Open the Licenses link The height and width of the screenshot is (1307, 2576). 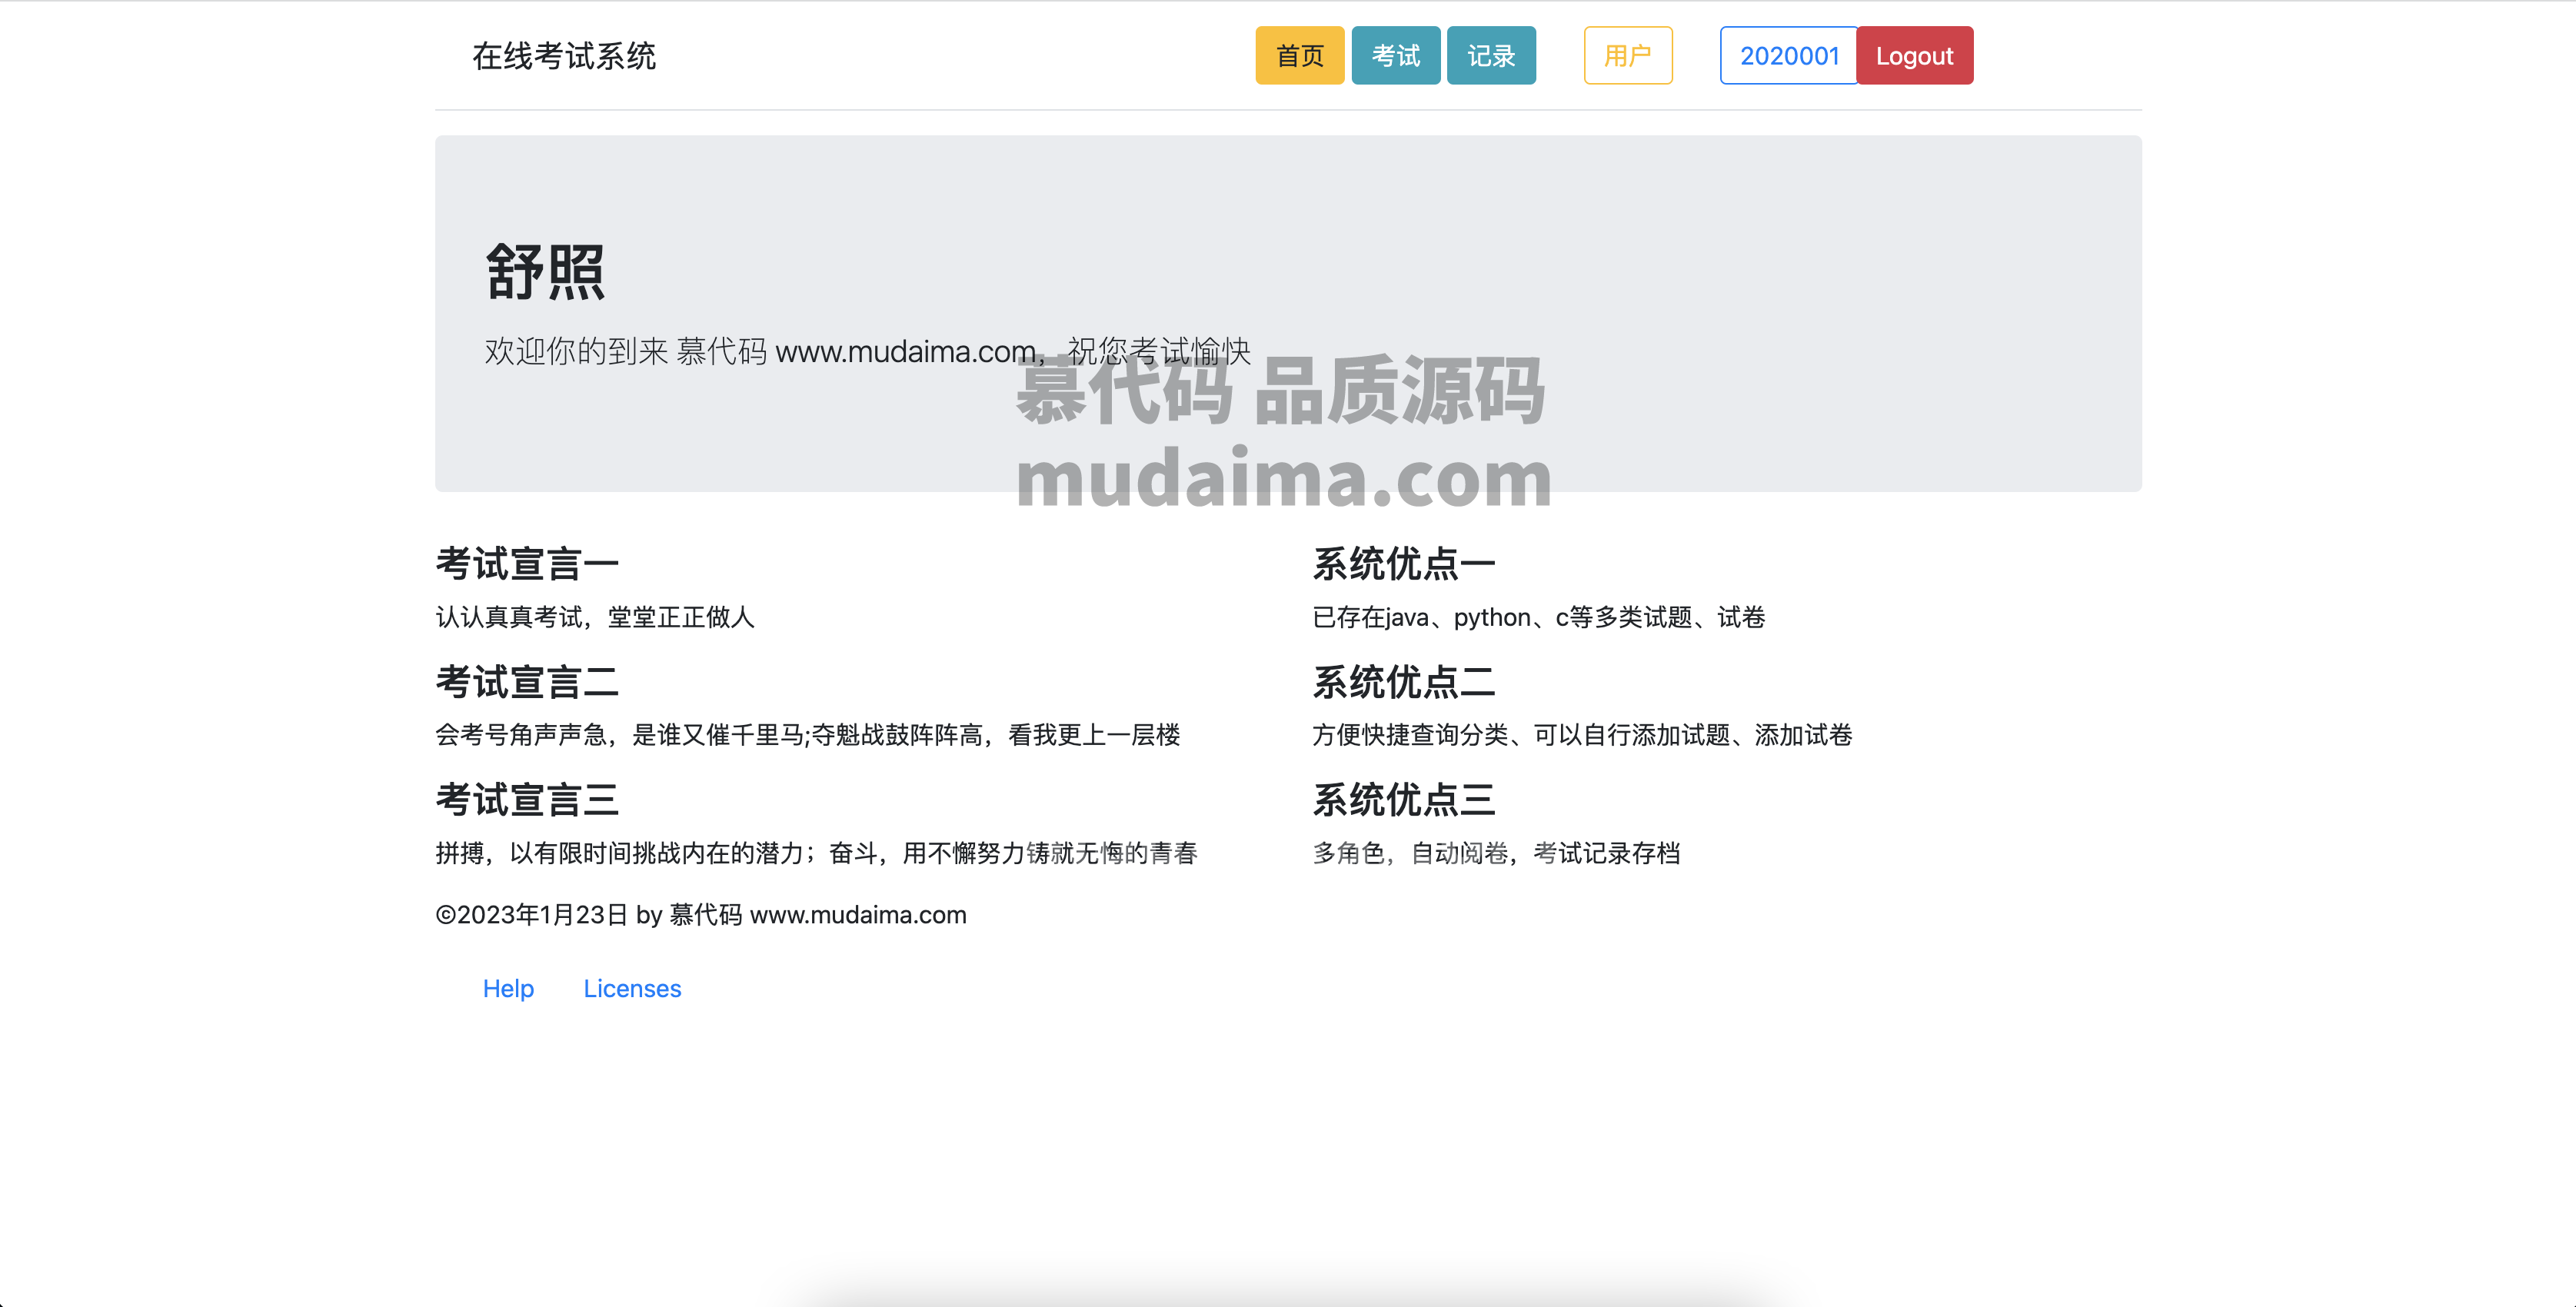pos(632,988)
